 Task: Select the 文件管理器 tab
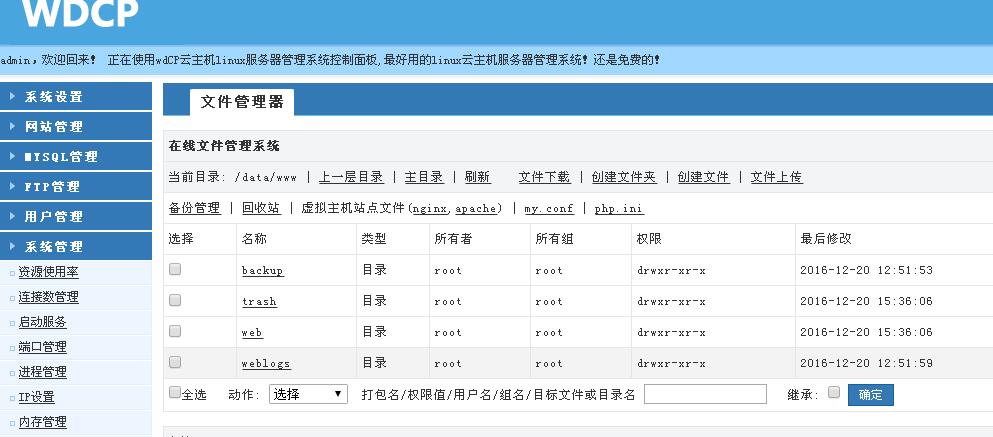click(242, 101)
